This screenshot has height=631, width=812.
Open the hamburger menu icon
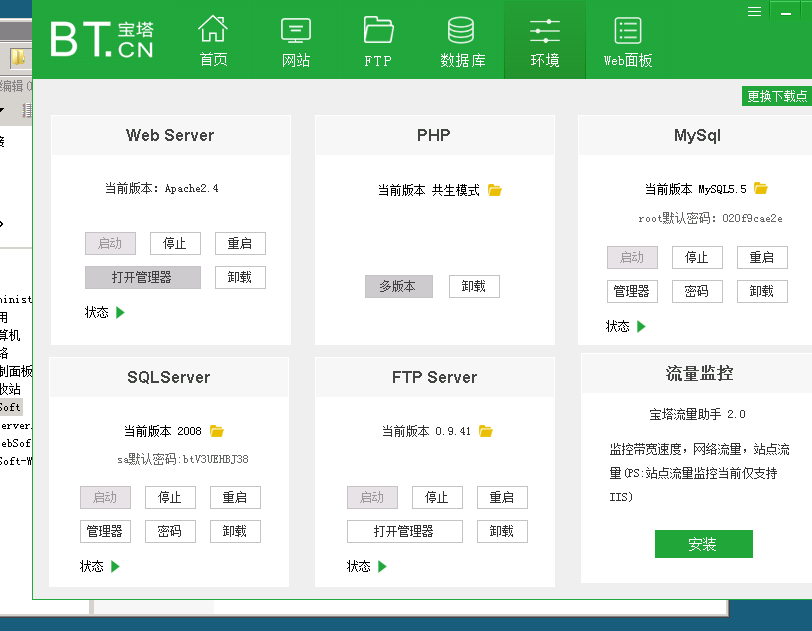pyautogui.click(x=755, y=11)
